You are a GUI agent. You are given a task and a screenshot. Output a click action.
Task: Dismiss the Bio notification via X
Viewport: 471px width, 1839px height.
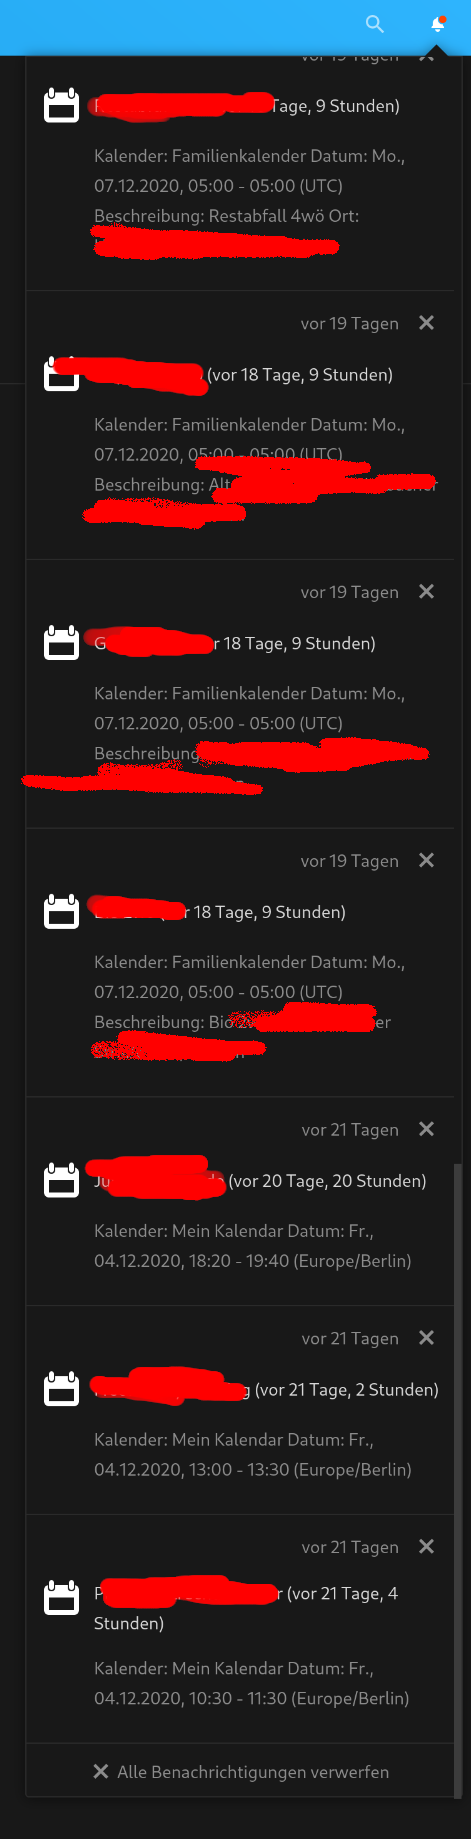[426, 861]
